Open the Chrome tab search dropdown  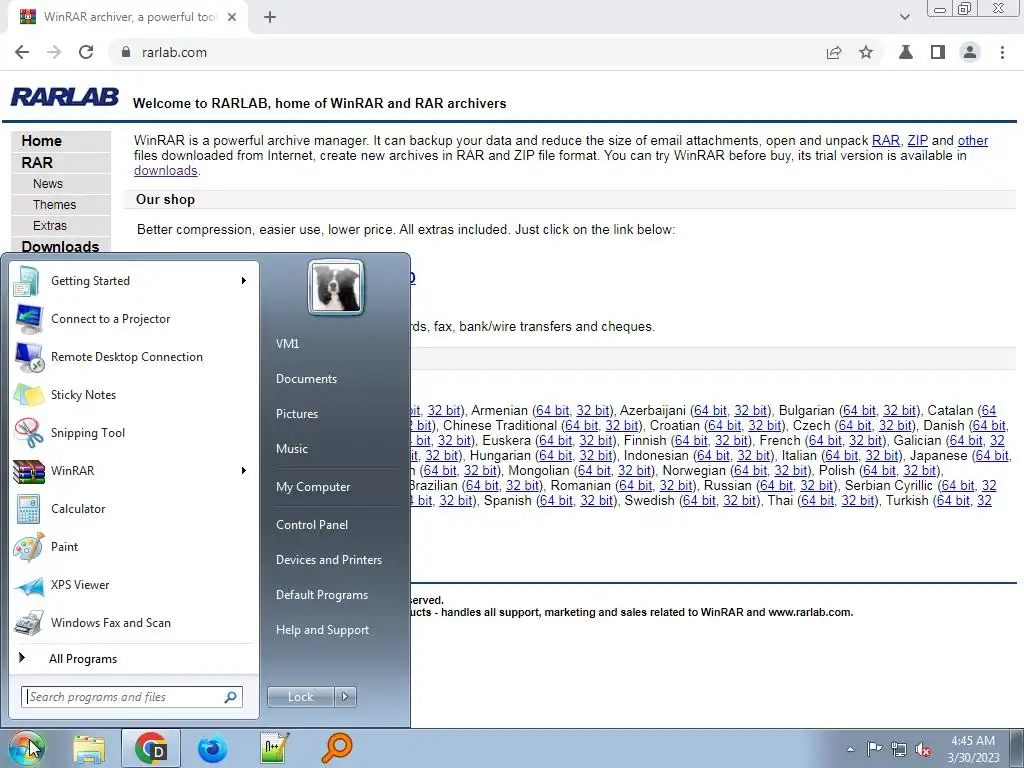(904, 17)
